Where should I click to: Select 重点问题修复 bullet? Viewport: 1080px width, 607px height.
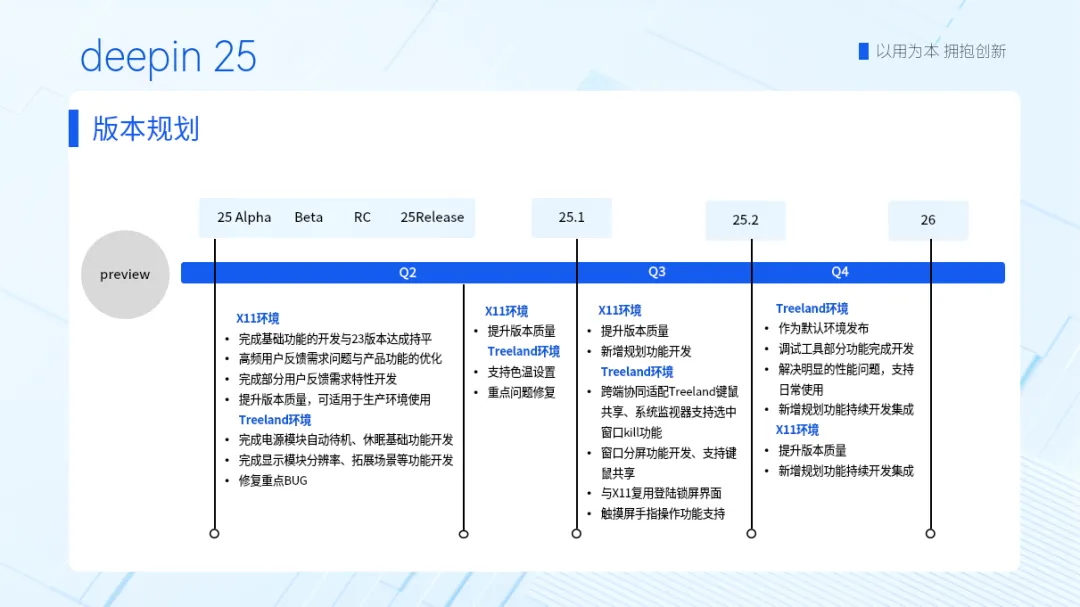(521, 393)
